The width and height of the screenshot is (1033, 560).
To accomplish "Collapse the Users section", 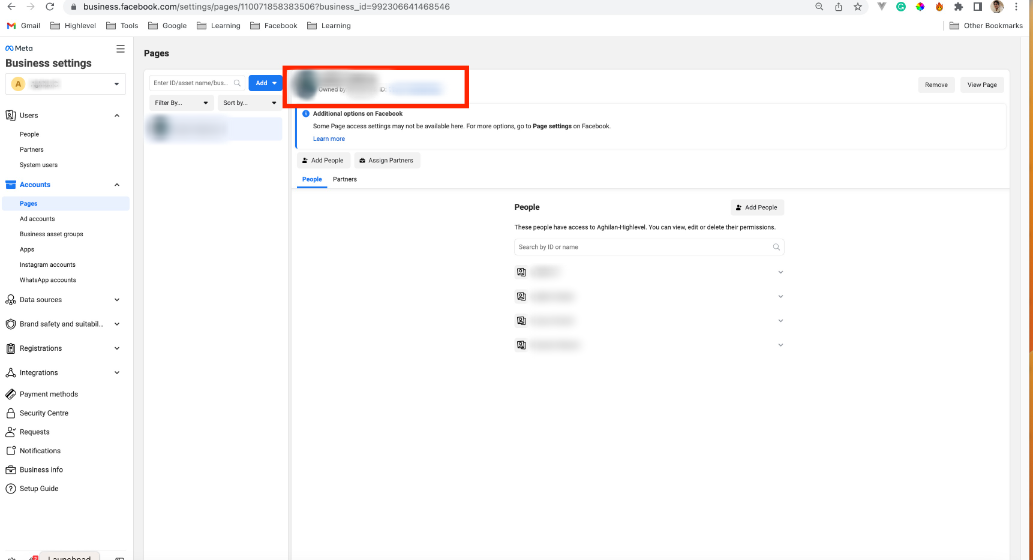I will tap(117, 115).
